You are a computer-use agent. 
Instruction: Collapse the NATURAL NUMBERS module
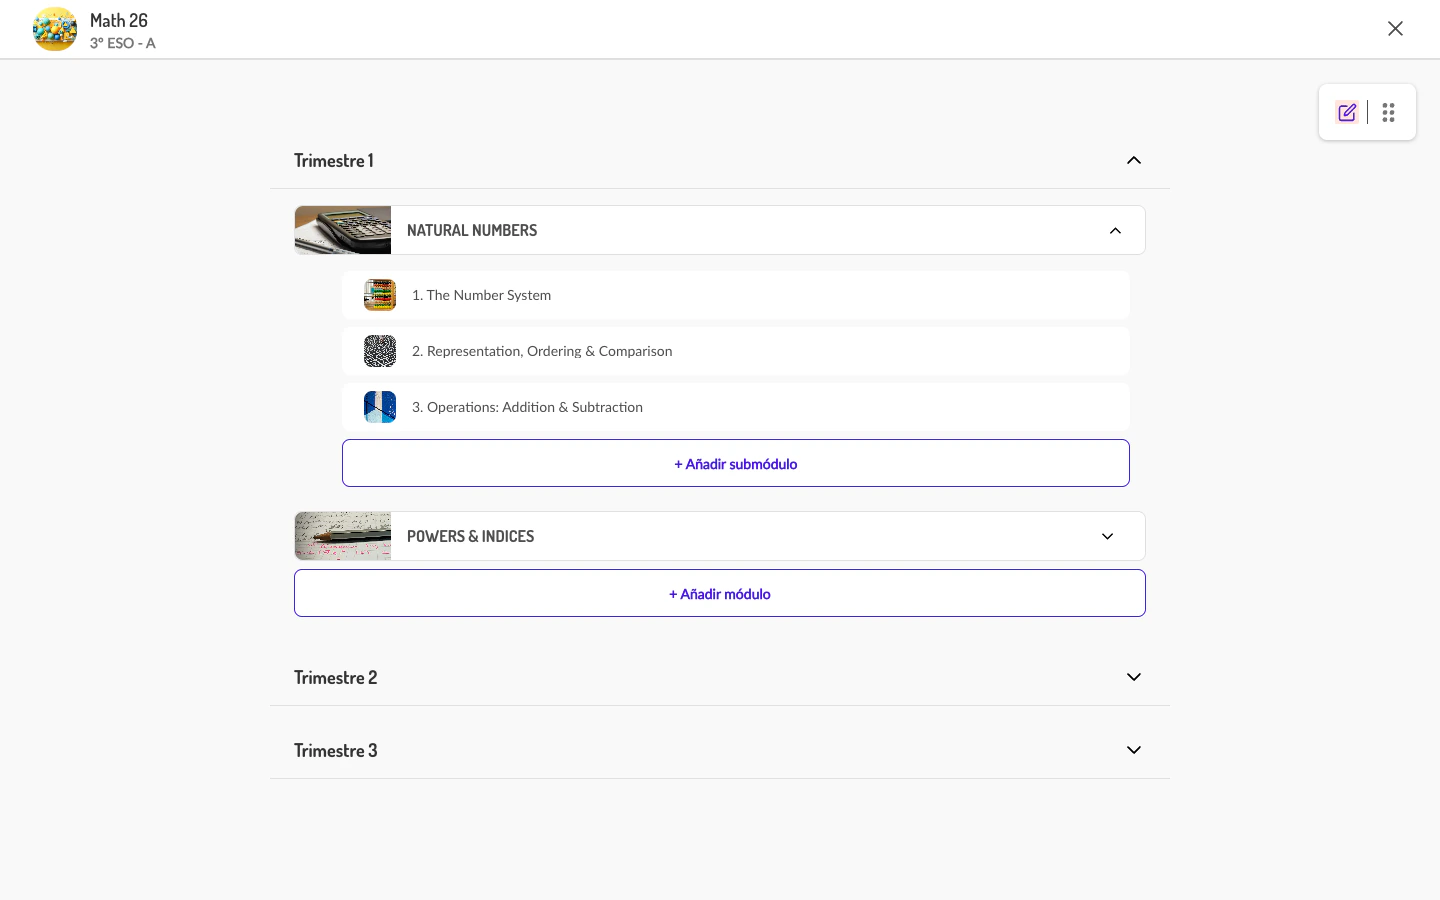tap(1115, 230)
